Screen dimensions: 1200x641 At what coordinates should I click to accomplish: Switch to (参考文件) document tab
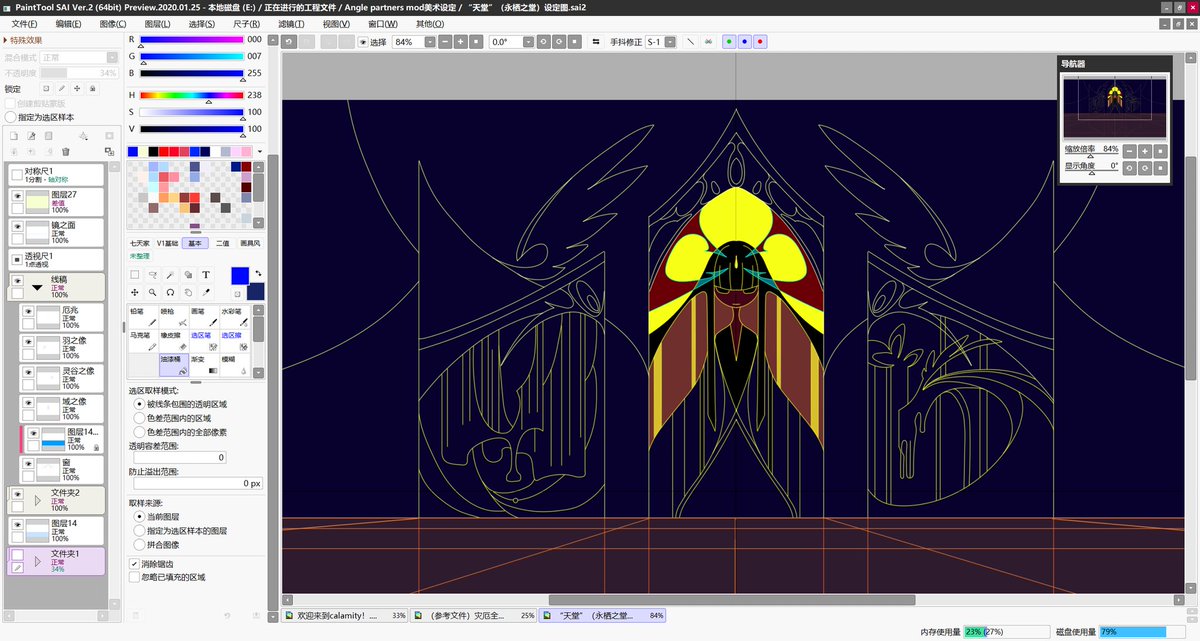click(x=474, y=616)
